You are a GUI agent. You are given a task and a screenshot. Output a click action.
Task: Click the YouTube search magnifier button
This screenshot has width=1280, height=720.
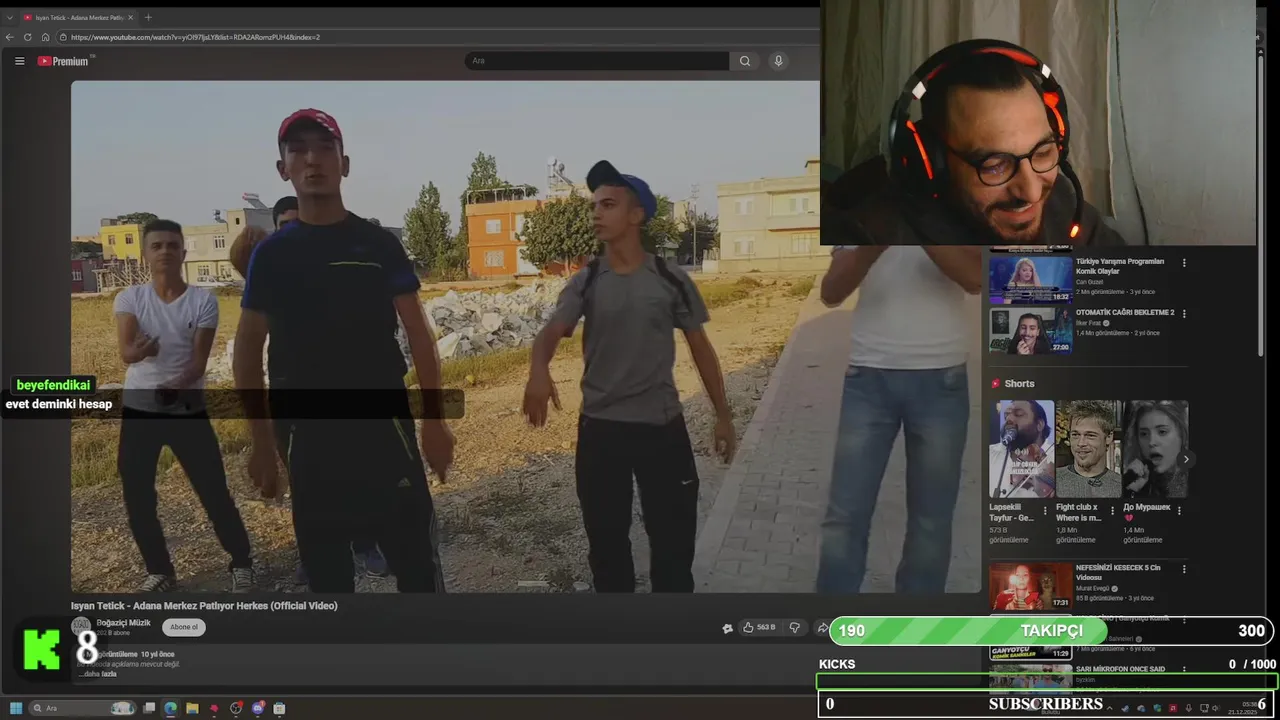(x=745, y=61)
